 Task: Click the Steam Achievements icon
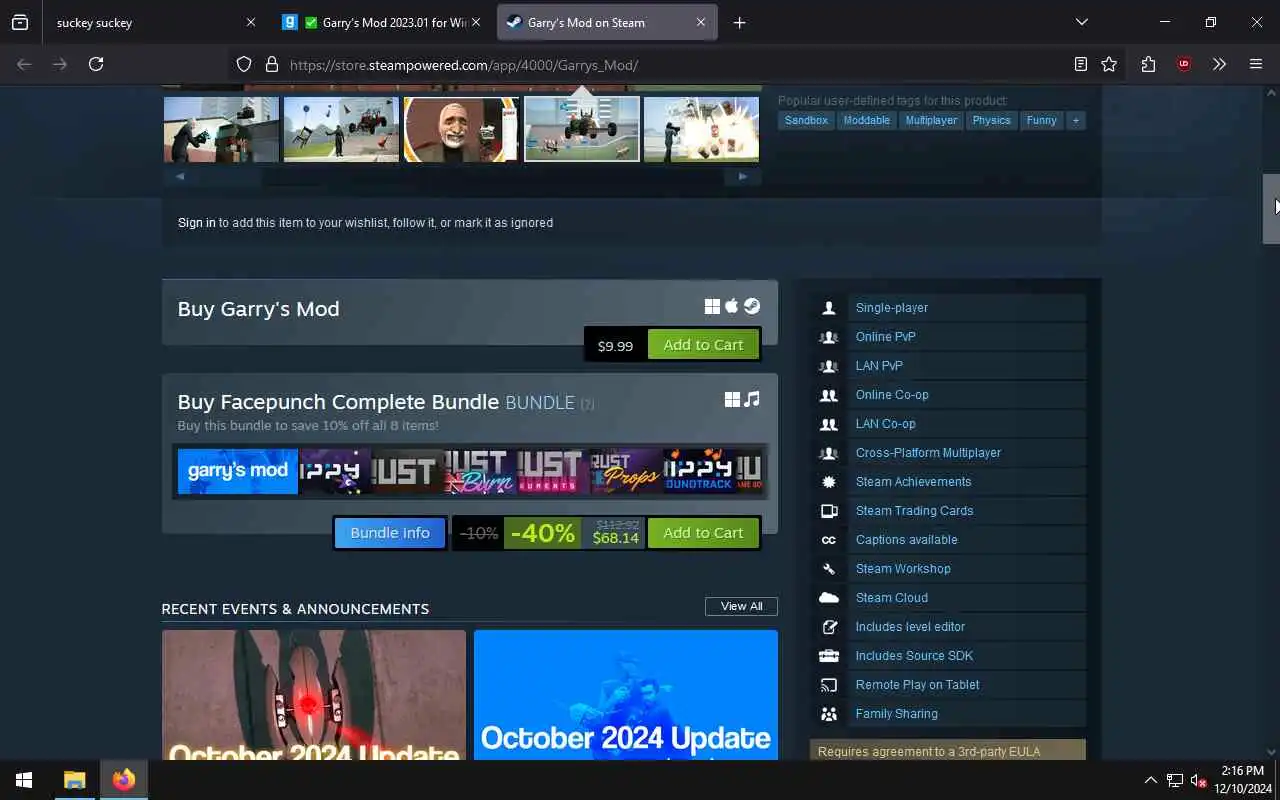(828, 482)
